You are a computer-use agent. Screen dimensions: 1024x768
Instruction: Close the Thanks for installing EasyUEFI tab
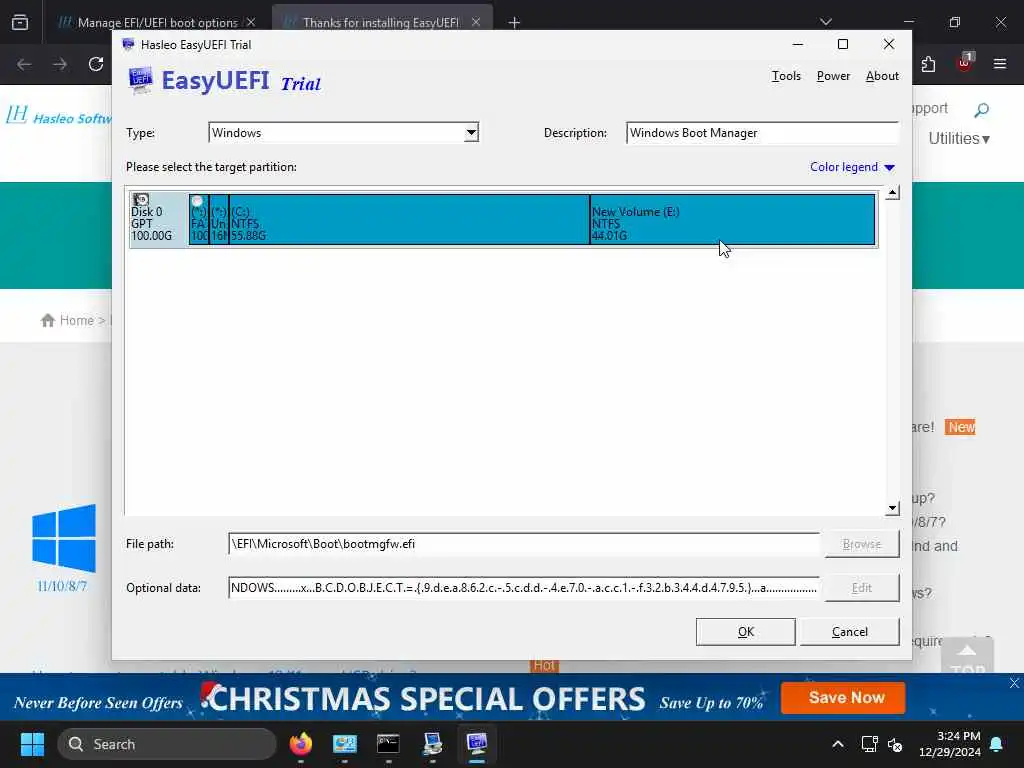point(476,22)
